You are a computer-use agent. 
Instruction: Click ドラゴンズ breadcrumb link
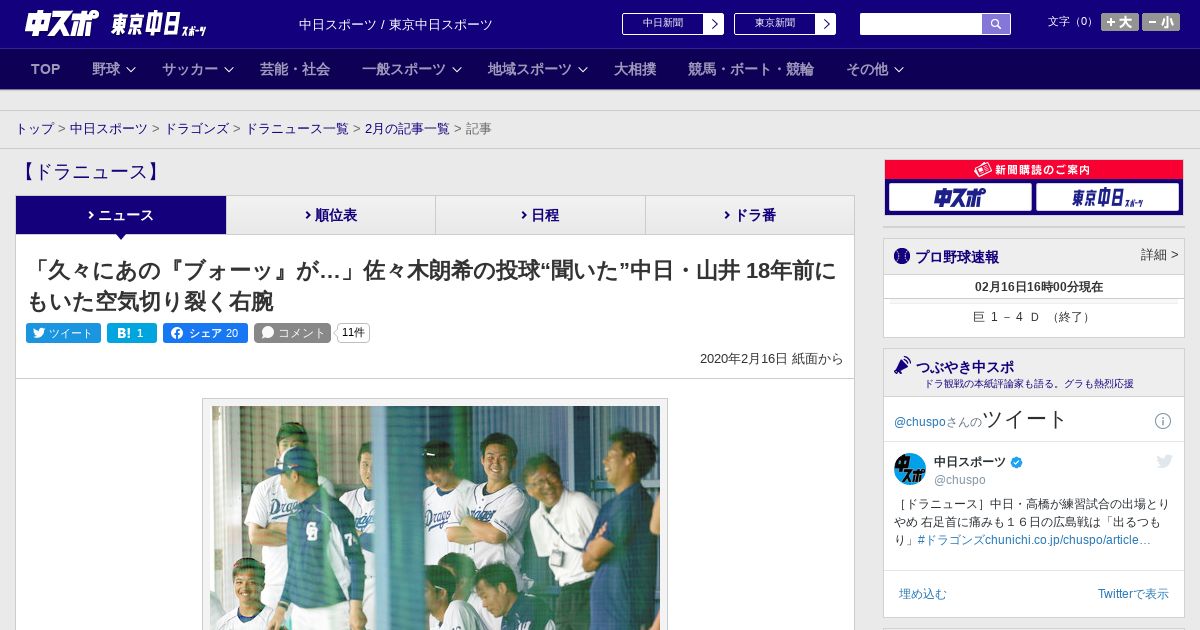tap(197, 129)
